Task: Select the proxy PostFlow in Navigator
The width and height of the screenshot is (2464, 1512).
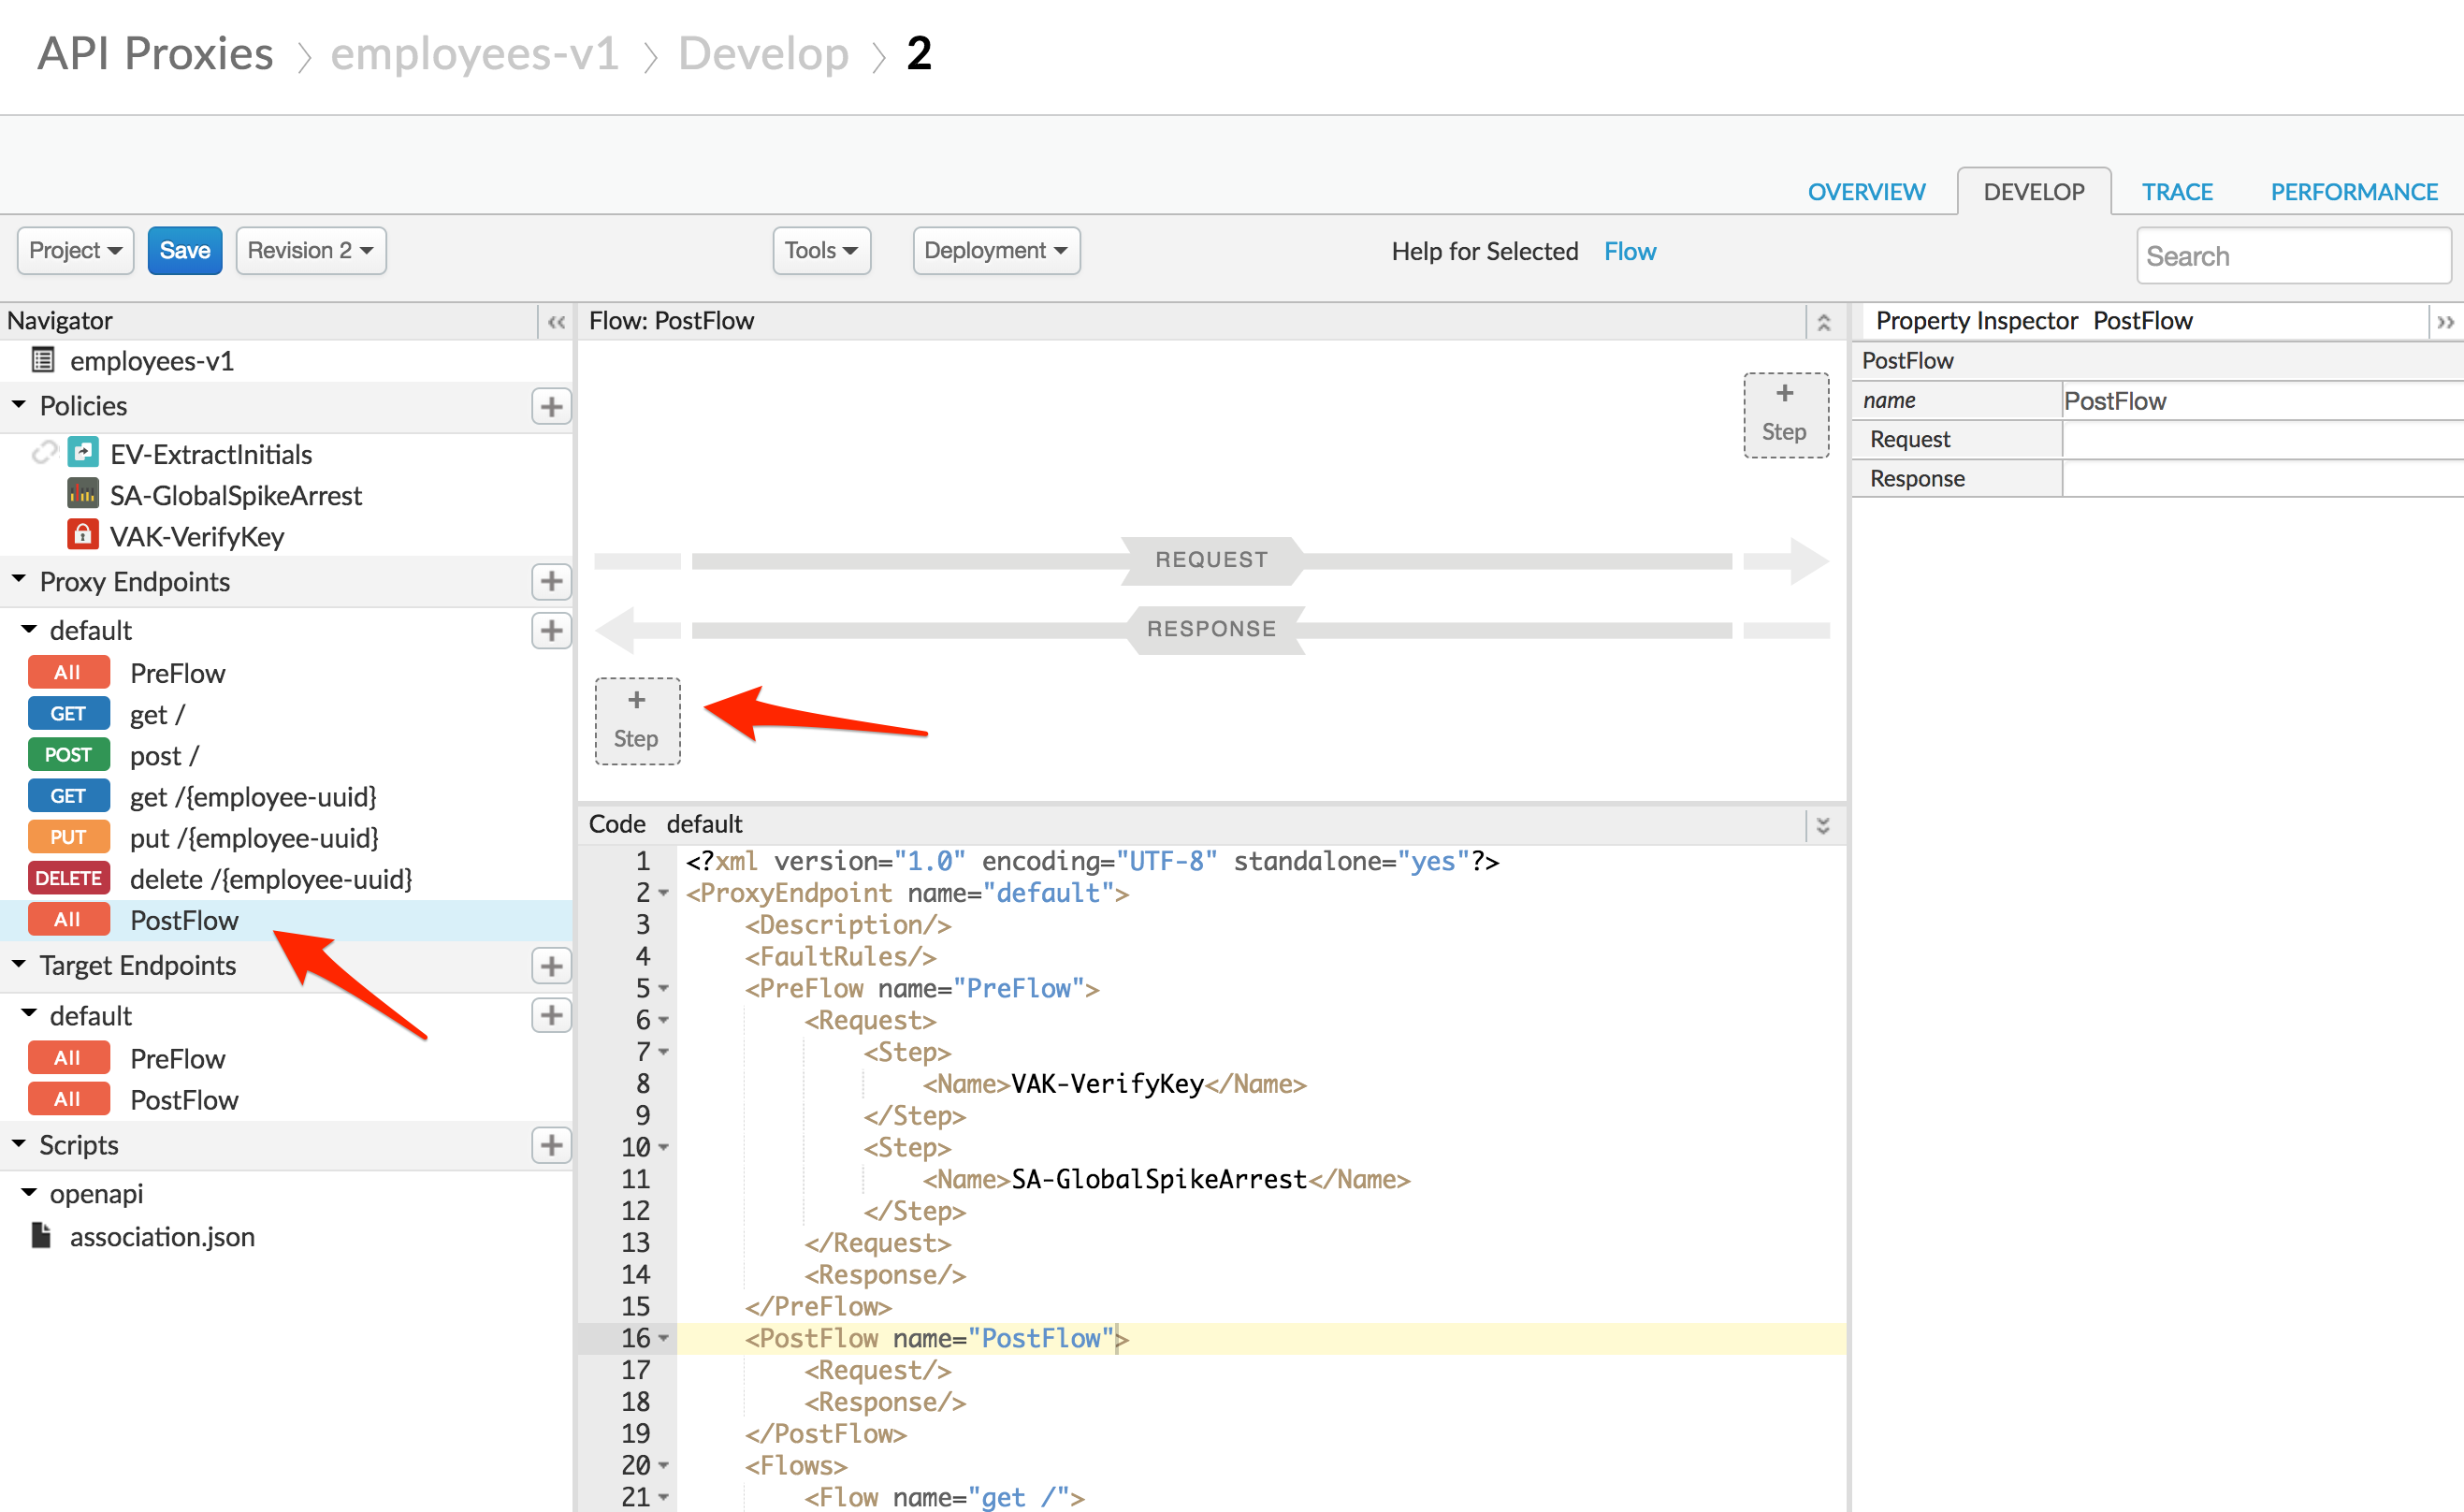Action: pyautogui.click(x=184, y=919)
